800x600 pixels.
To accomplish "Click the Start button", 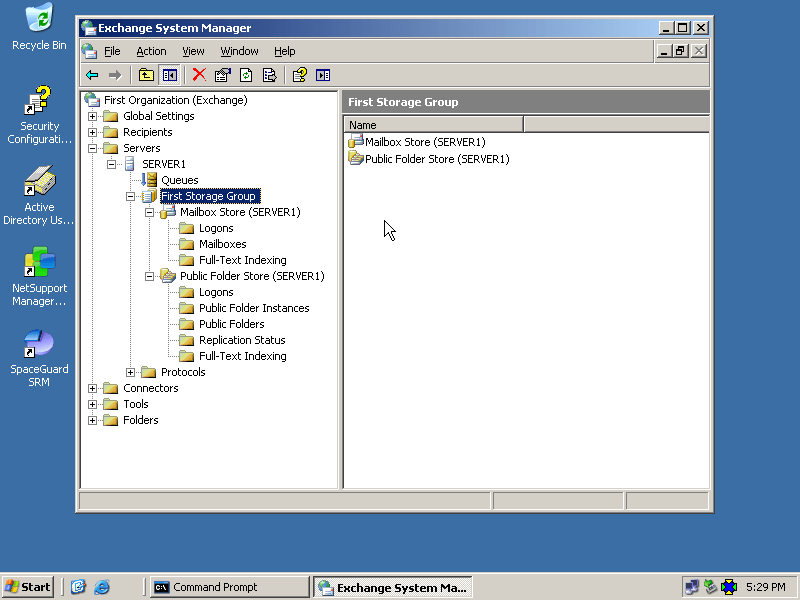I will point(27,586).
